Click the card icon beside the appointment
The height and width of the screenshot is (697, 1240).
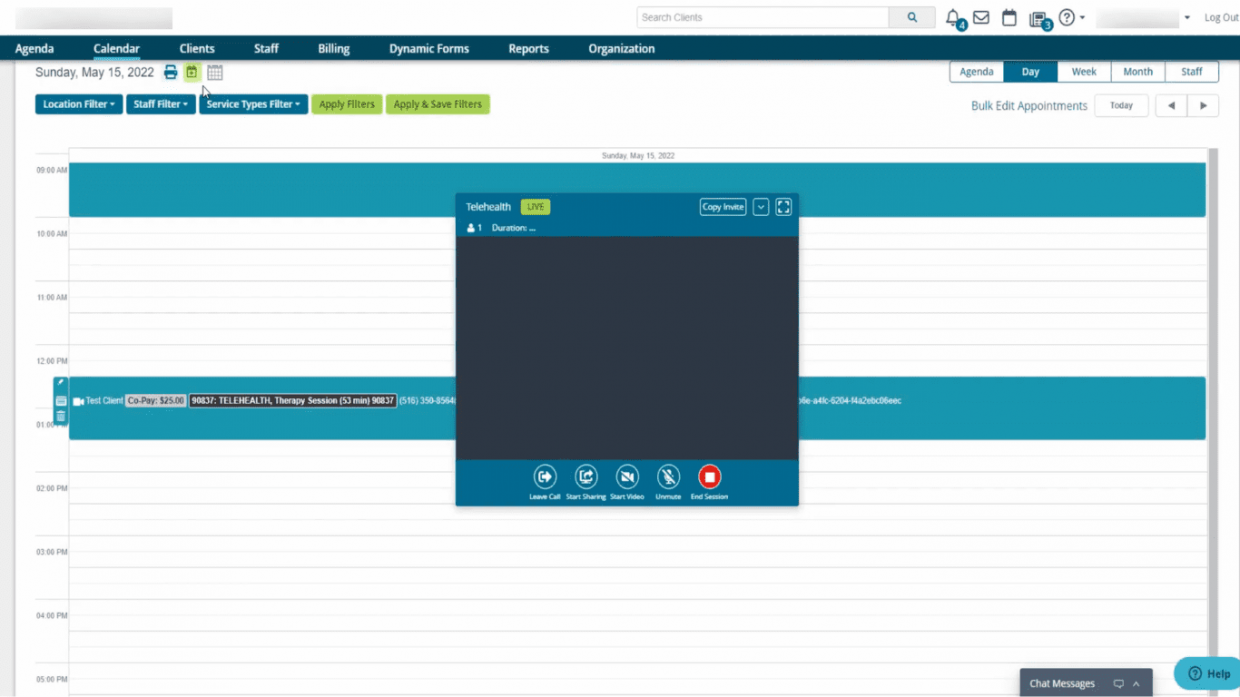61,401
